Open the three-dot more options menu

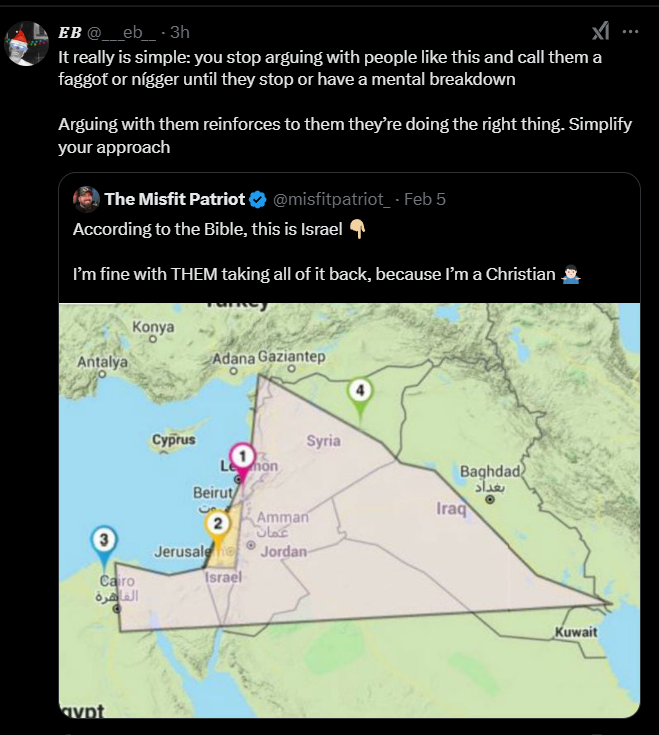(630, 31)
